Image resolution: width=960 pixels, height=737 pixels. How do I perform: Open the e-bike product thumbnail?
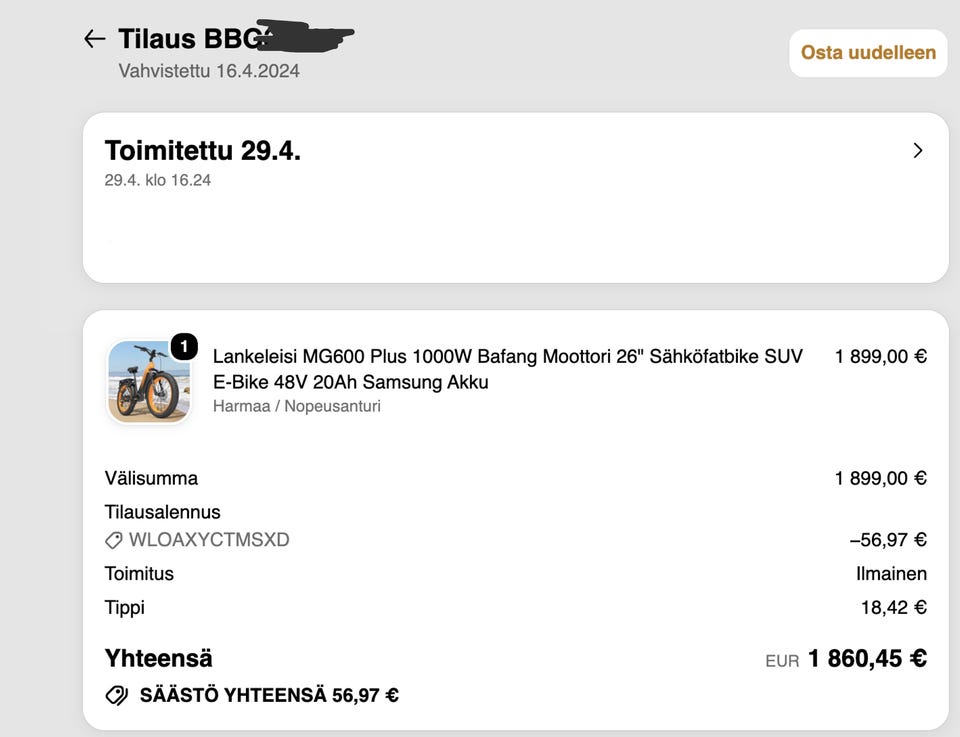[149, 381]
